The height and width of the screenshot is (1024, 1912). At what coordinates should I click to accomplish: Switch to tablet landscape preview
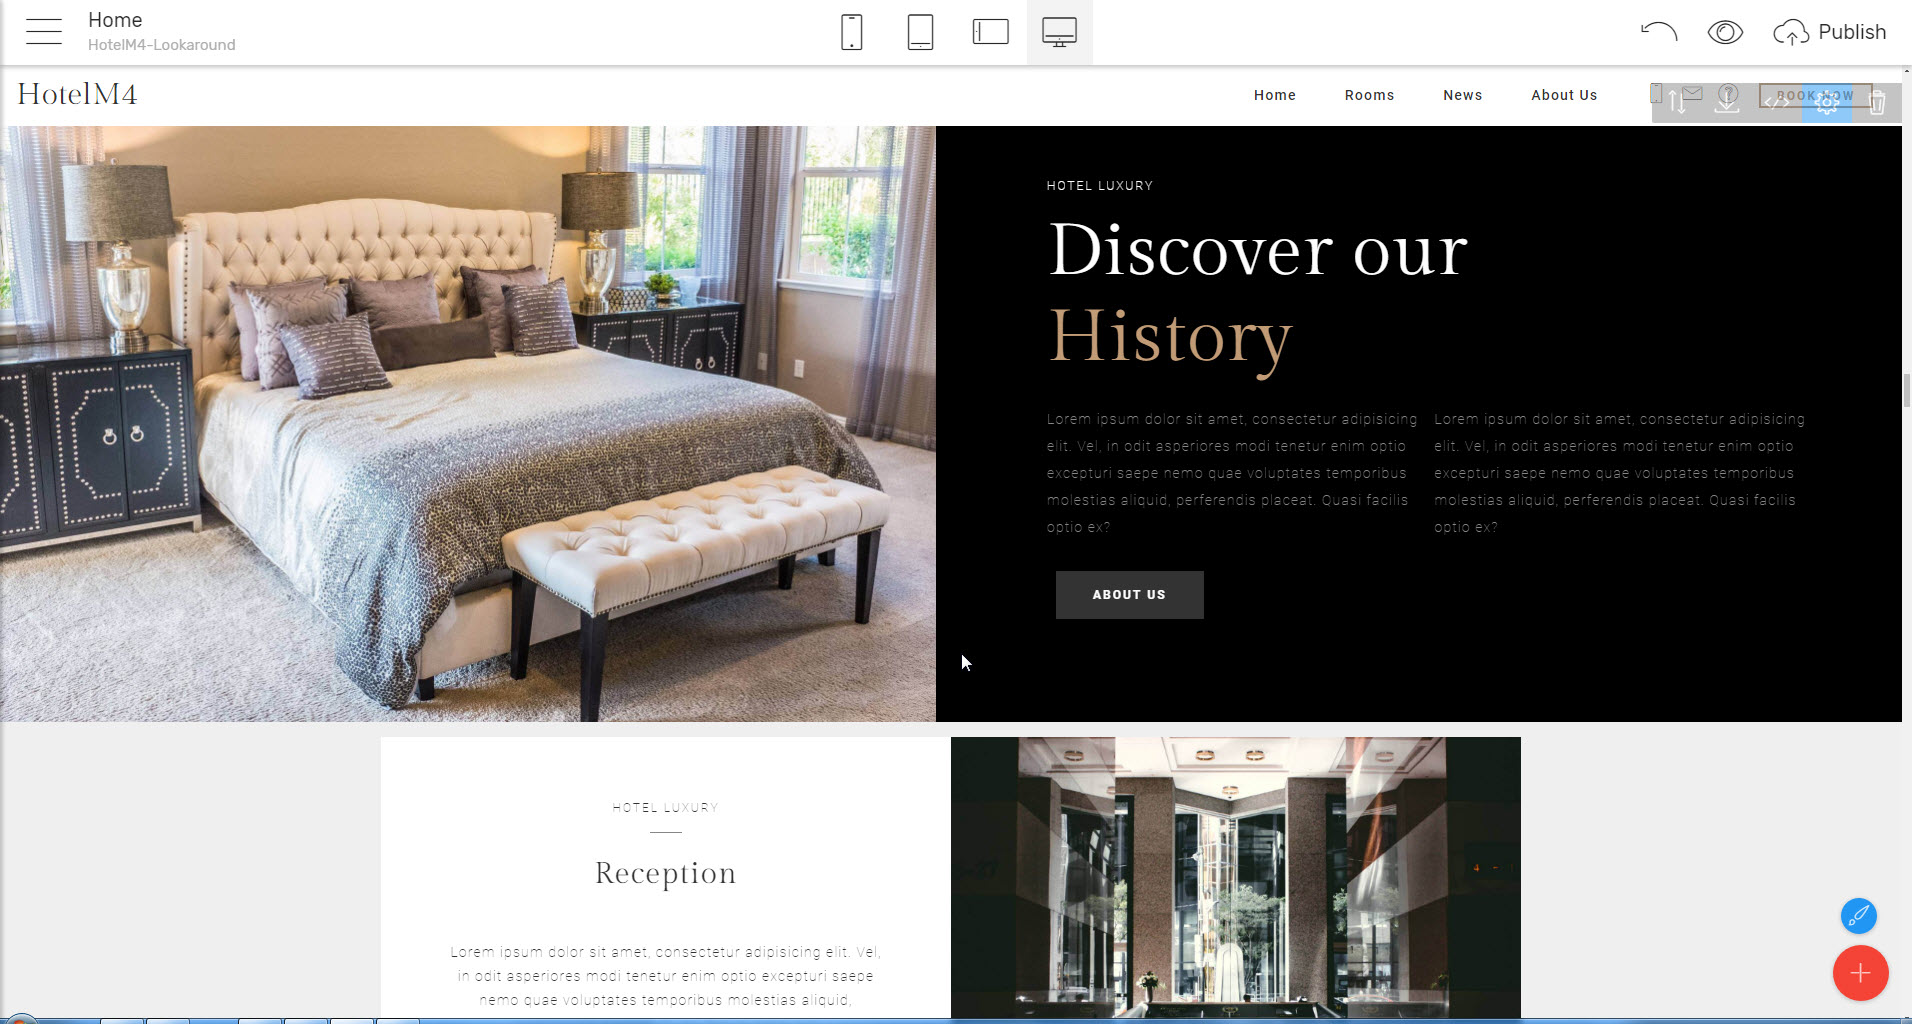point(990,32)
